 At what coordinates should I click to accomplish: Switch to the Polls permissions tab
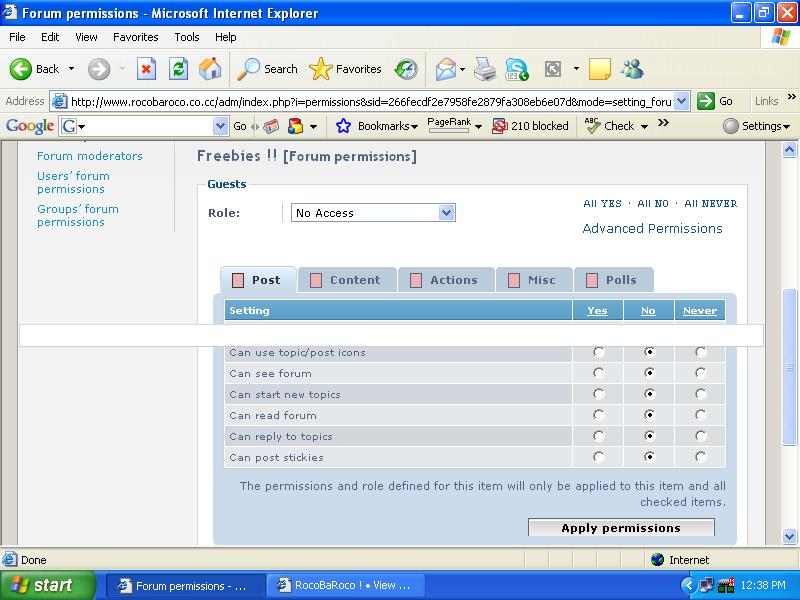point(612,280)
